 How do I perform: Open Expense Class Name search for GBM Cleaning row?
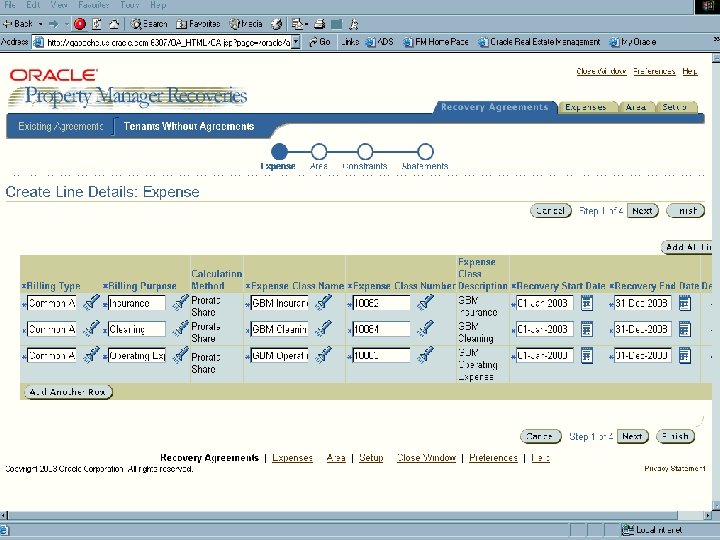[x=324, y=329]
